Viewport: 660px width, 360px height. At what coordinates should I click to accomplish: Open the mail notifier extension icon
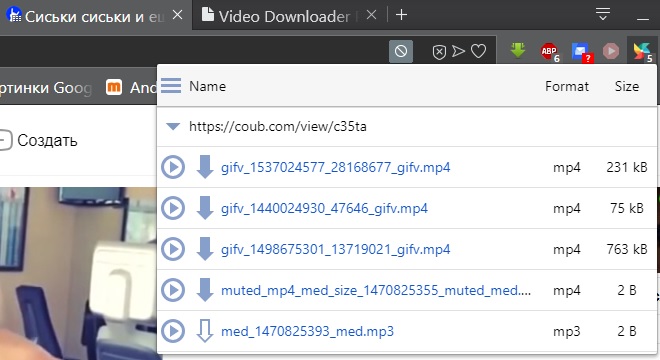582,52
